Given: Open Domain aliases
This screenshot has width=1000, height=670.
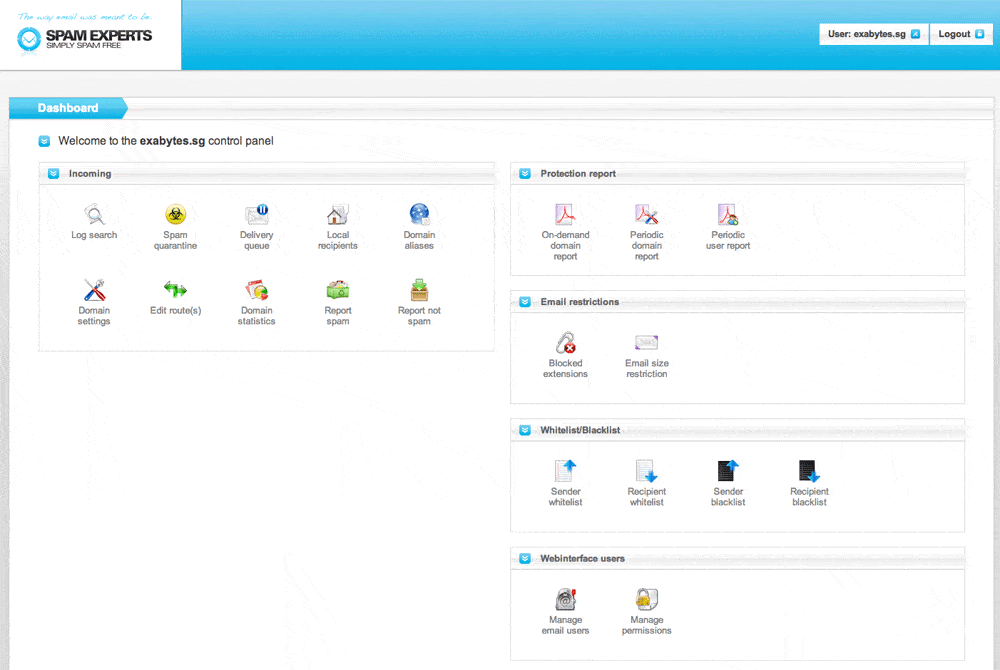Looking at the screenshot, I should (x=419, y=227).
